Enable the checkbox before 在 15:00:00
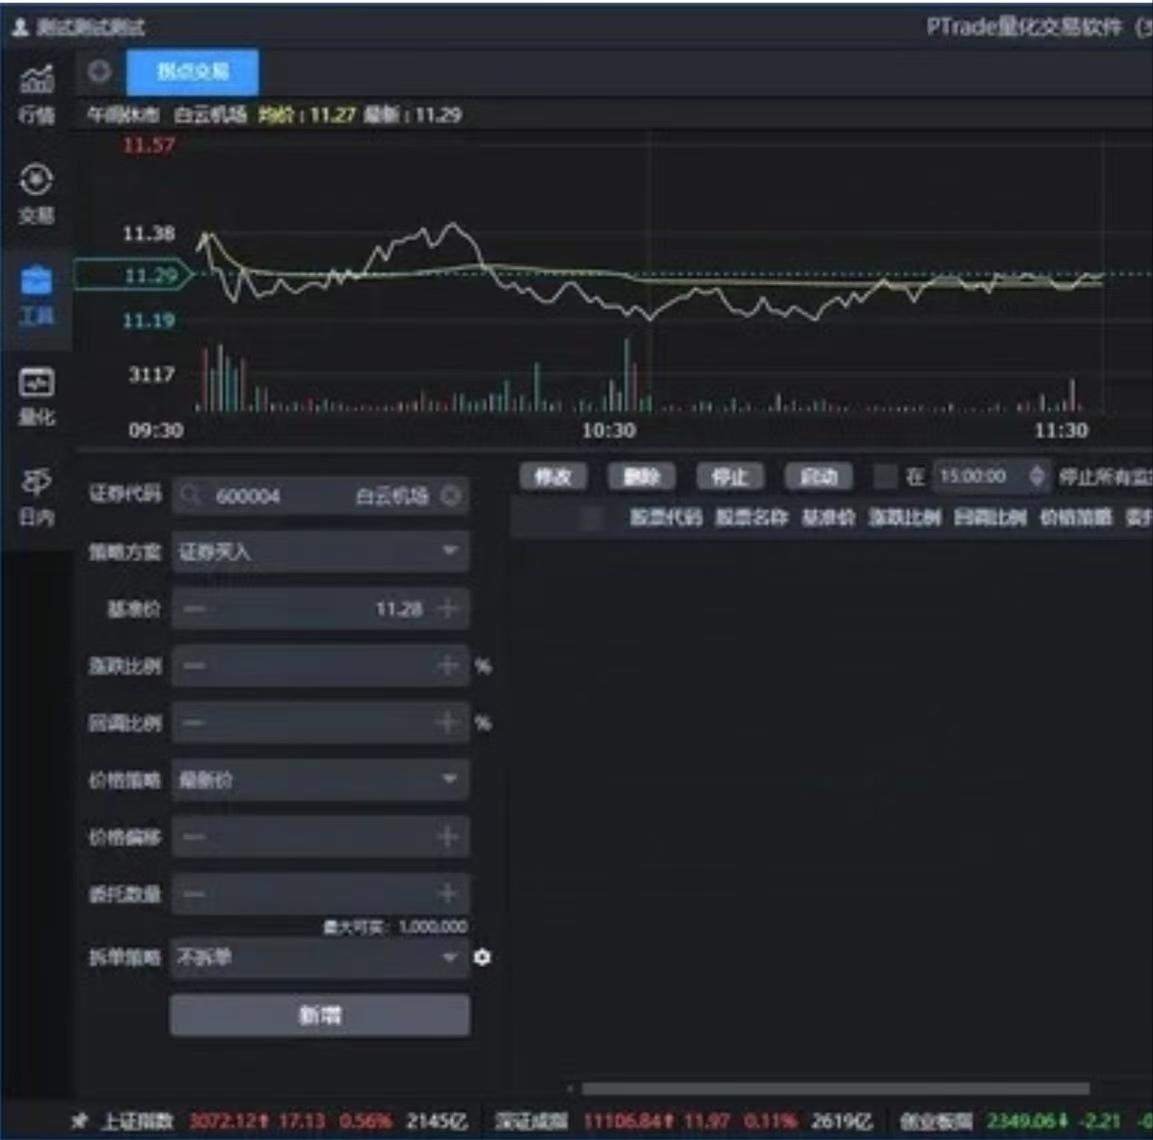1153x1140 pixels. [x=885, y=477]
